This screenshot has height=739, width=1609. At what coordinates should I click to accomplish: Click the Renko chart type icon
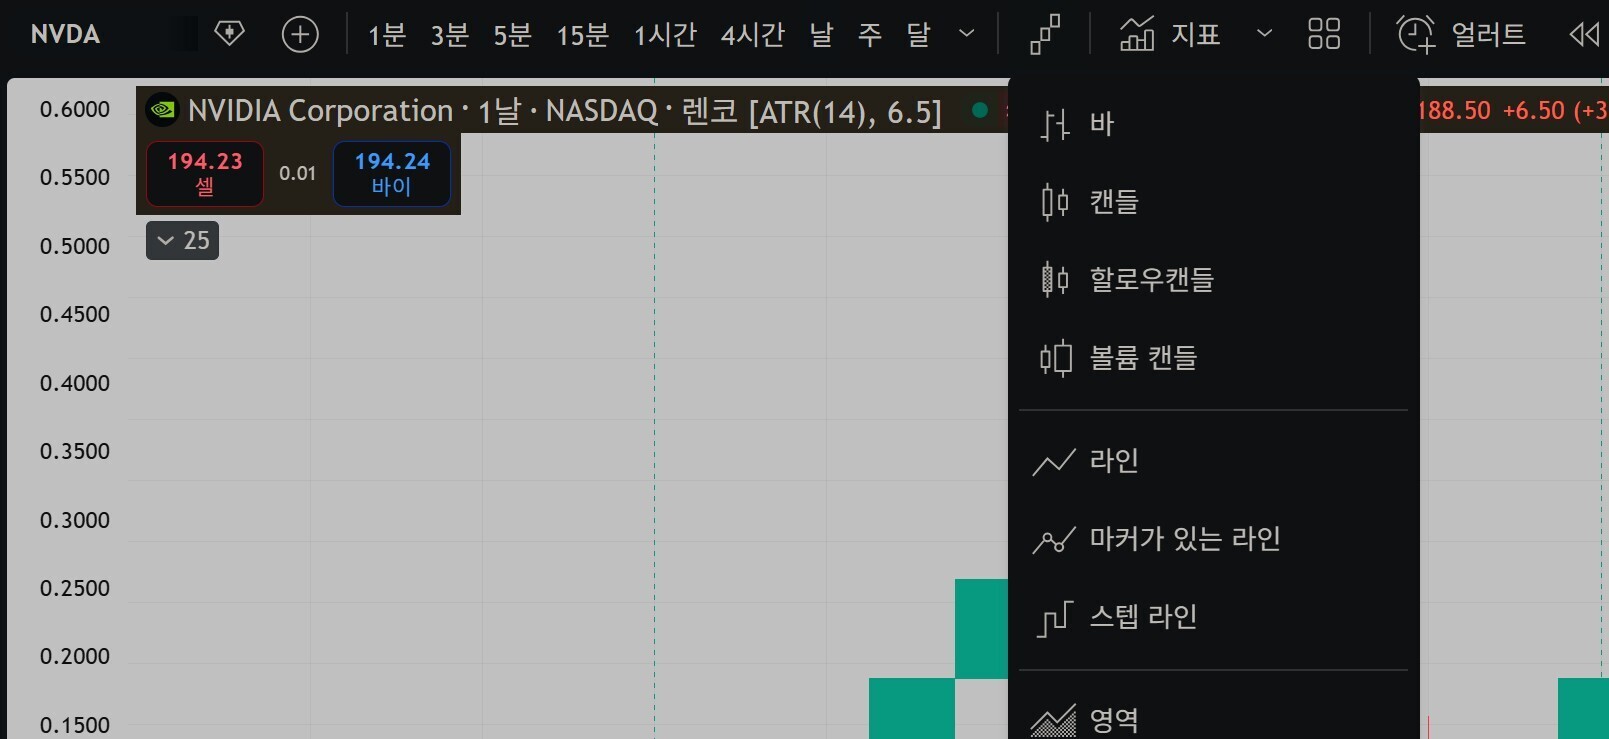tap(1045, 34)
